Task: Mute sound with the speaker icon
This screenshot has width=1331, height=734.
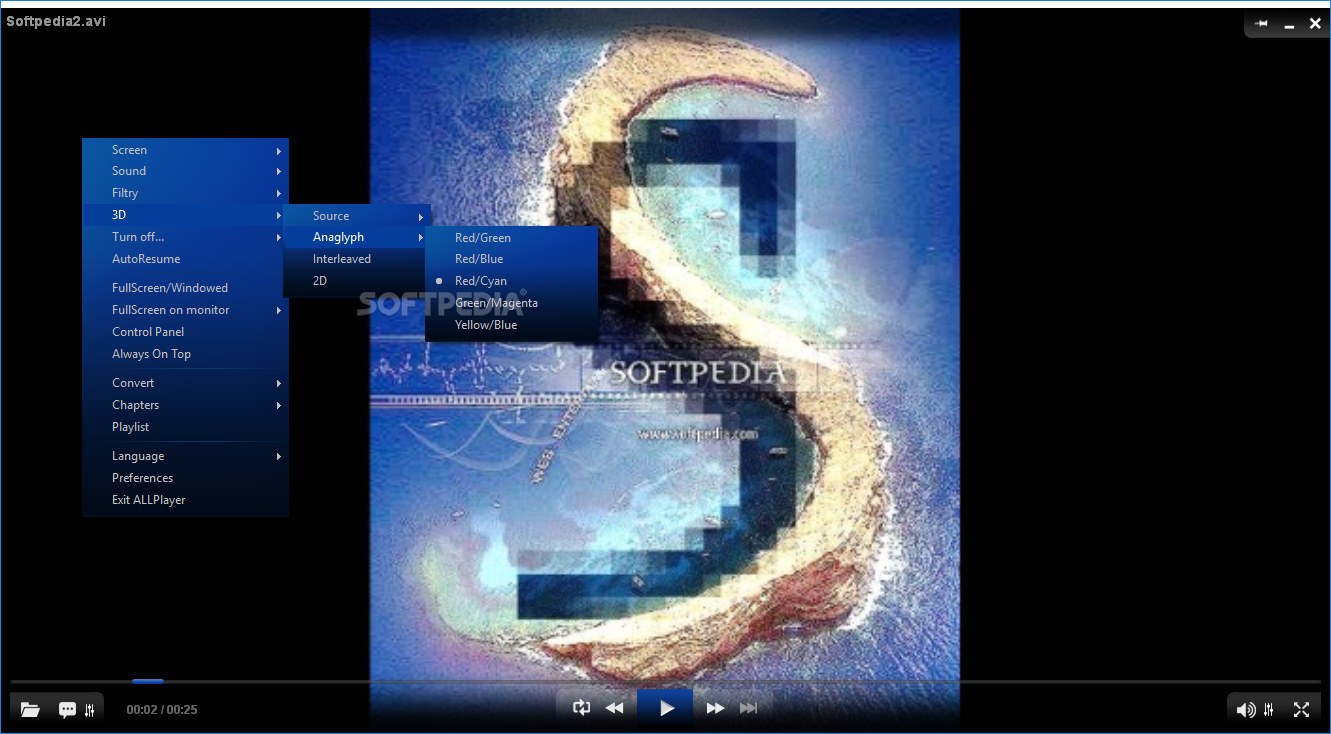Action: [x=1246, y=710]
